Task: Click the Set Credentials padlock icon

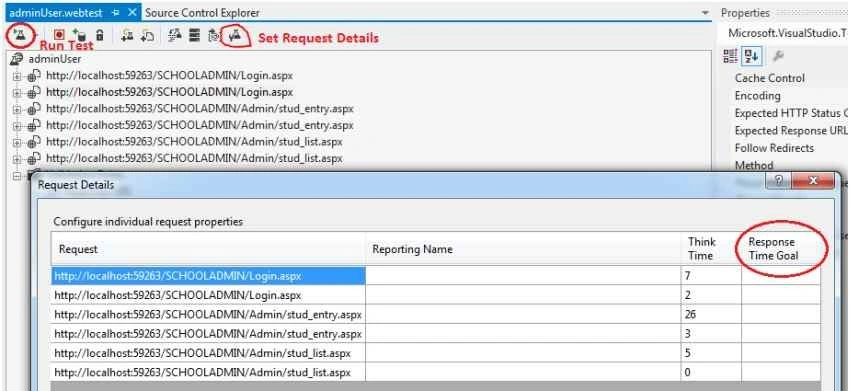Action: [x=100, y=36]
